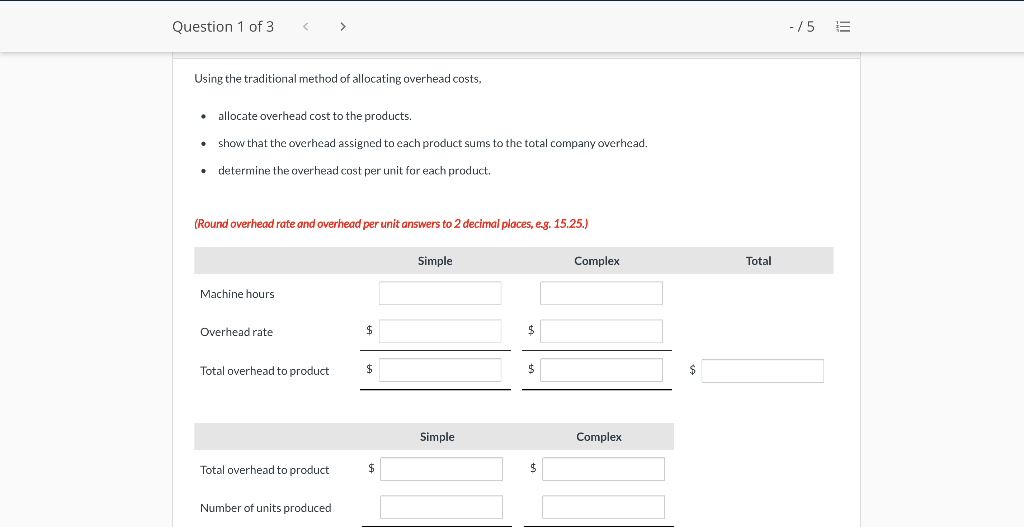Click the 'Number of units produced' label

pyautogui.click(x=266, y=508)
